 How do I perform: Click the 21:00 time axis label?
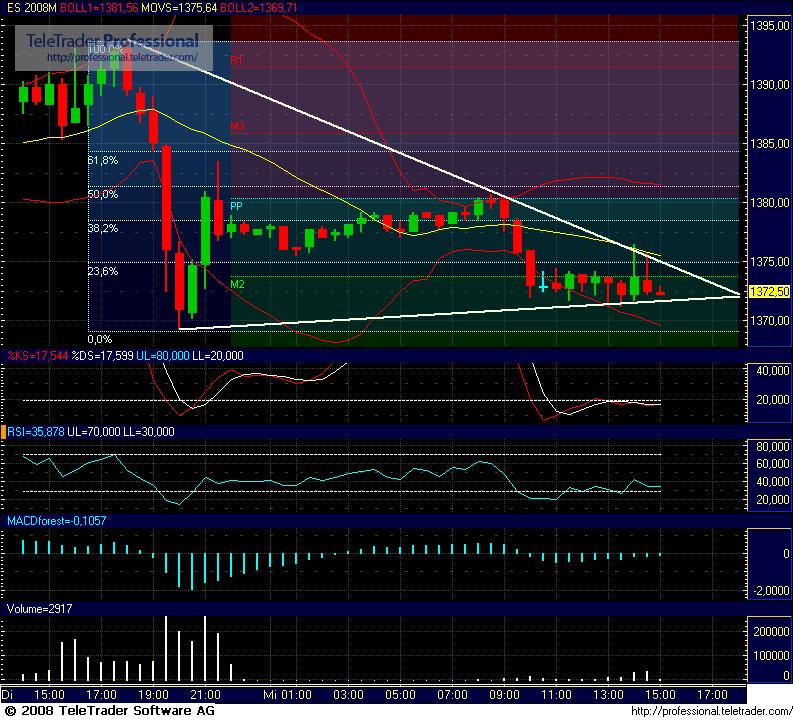(205, 695)
